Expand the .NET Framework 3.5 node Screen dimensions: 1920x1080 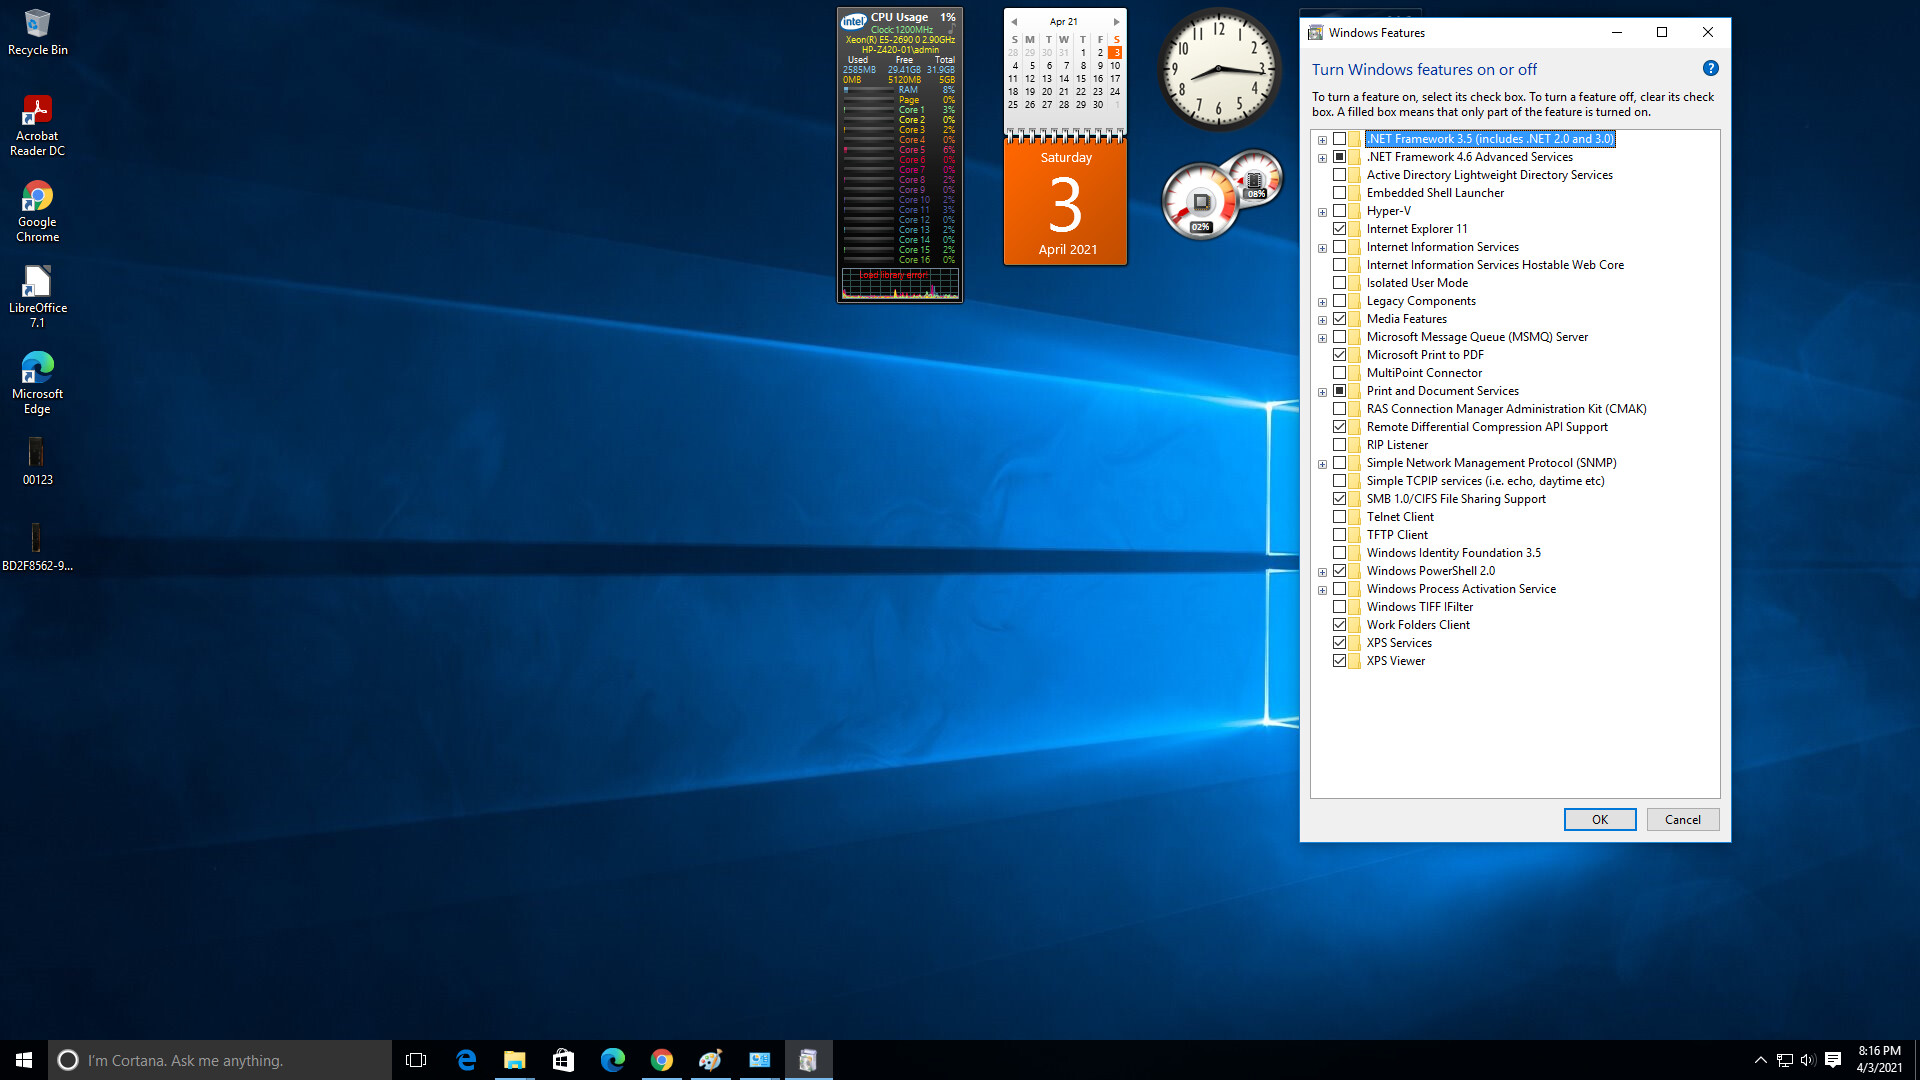click(x=1322, y=140)
